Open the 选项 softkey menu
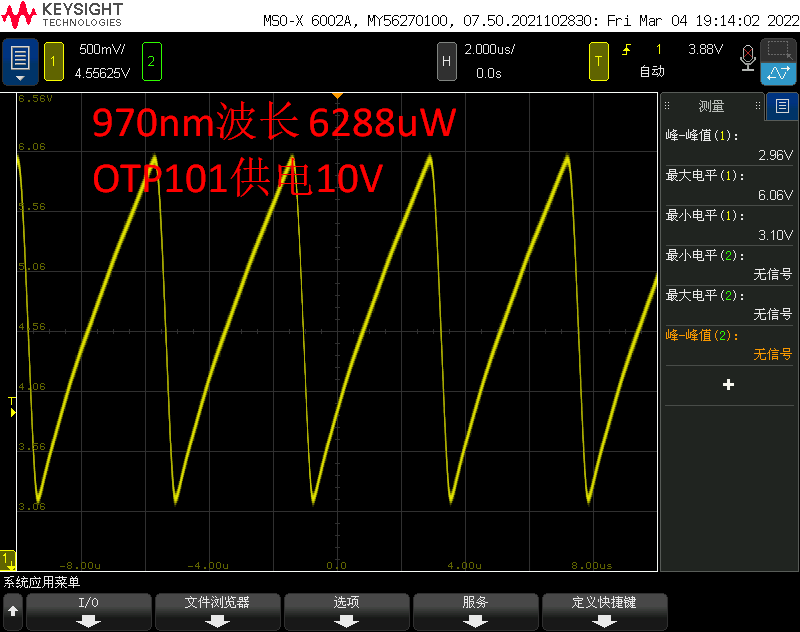800x632 pixels. [x=347, y=612]
